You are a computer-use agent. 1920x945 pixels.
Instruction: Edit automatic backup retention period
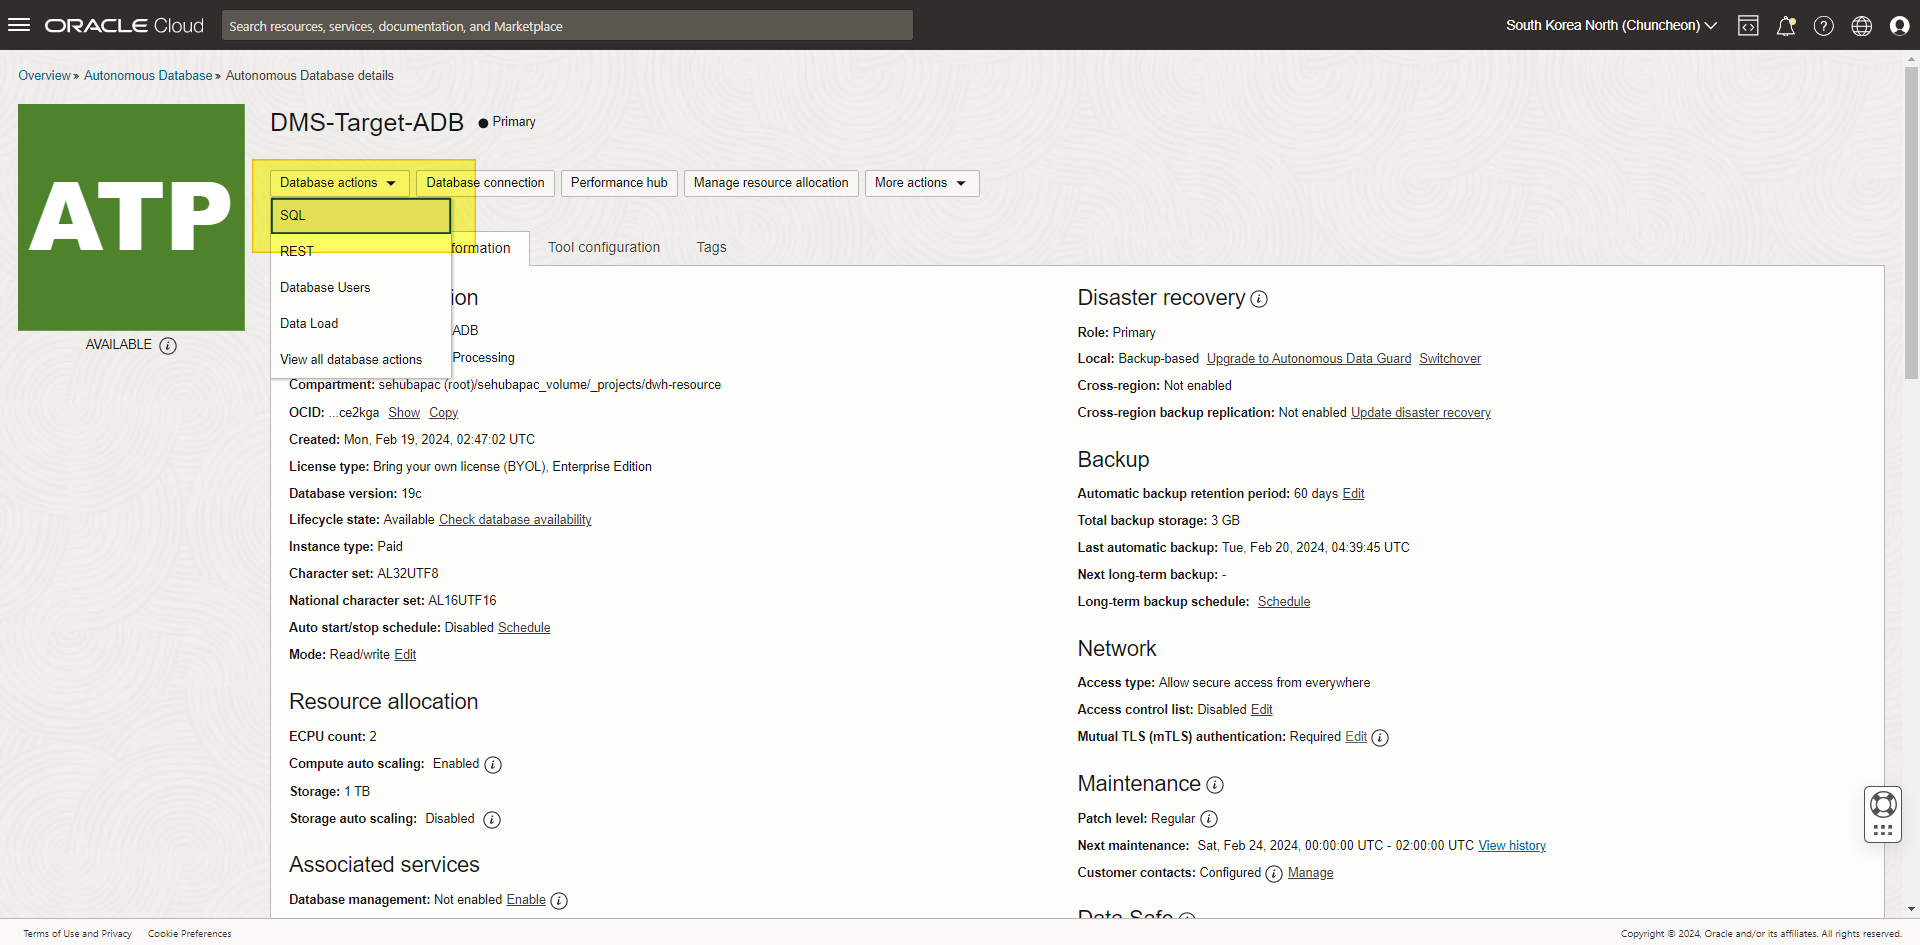pos(1353,494)
